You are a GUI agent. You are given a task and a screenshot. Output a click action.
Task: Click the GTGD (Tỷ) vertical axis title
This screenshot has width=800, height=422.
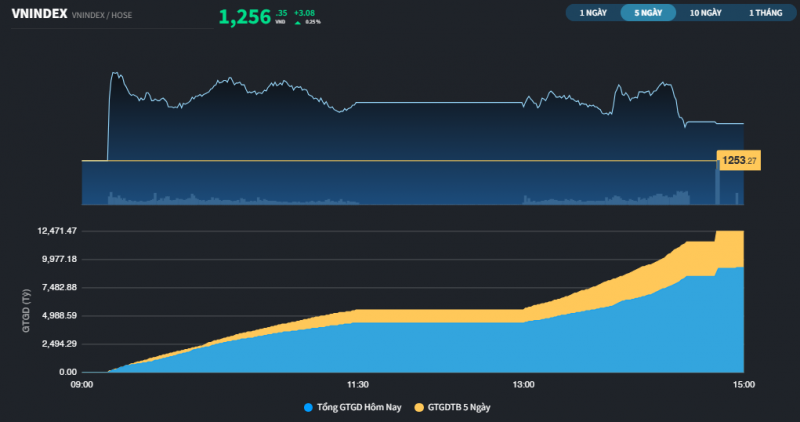coord(26,300)
